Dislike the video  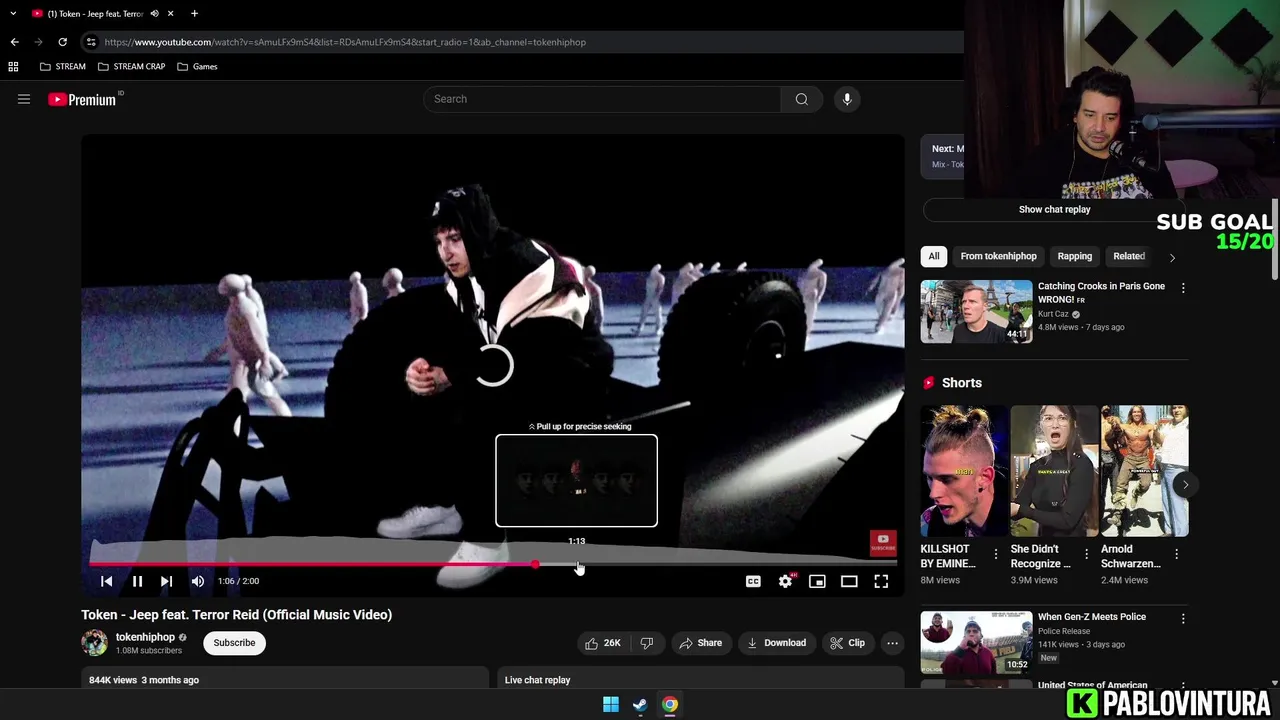tap(647, 643)
